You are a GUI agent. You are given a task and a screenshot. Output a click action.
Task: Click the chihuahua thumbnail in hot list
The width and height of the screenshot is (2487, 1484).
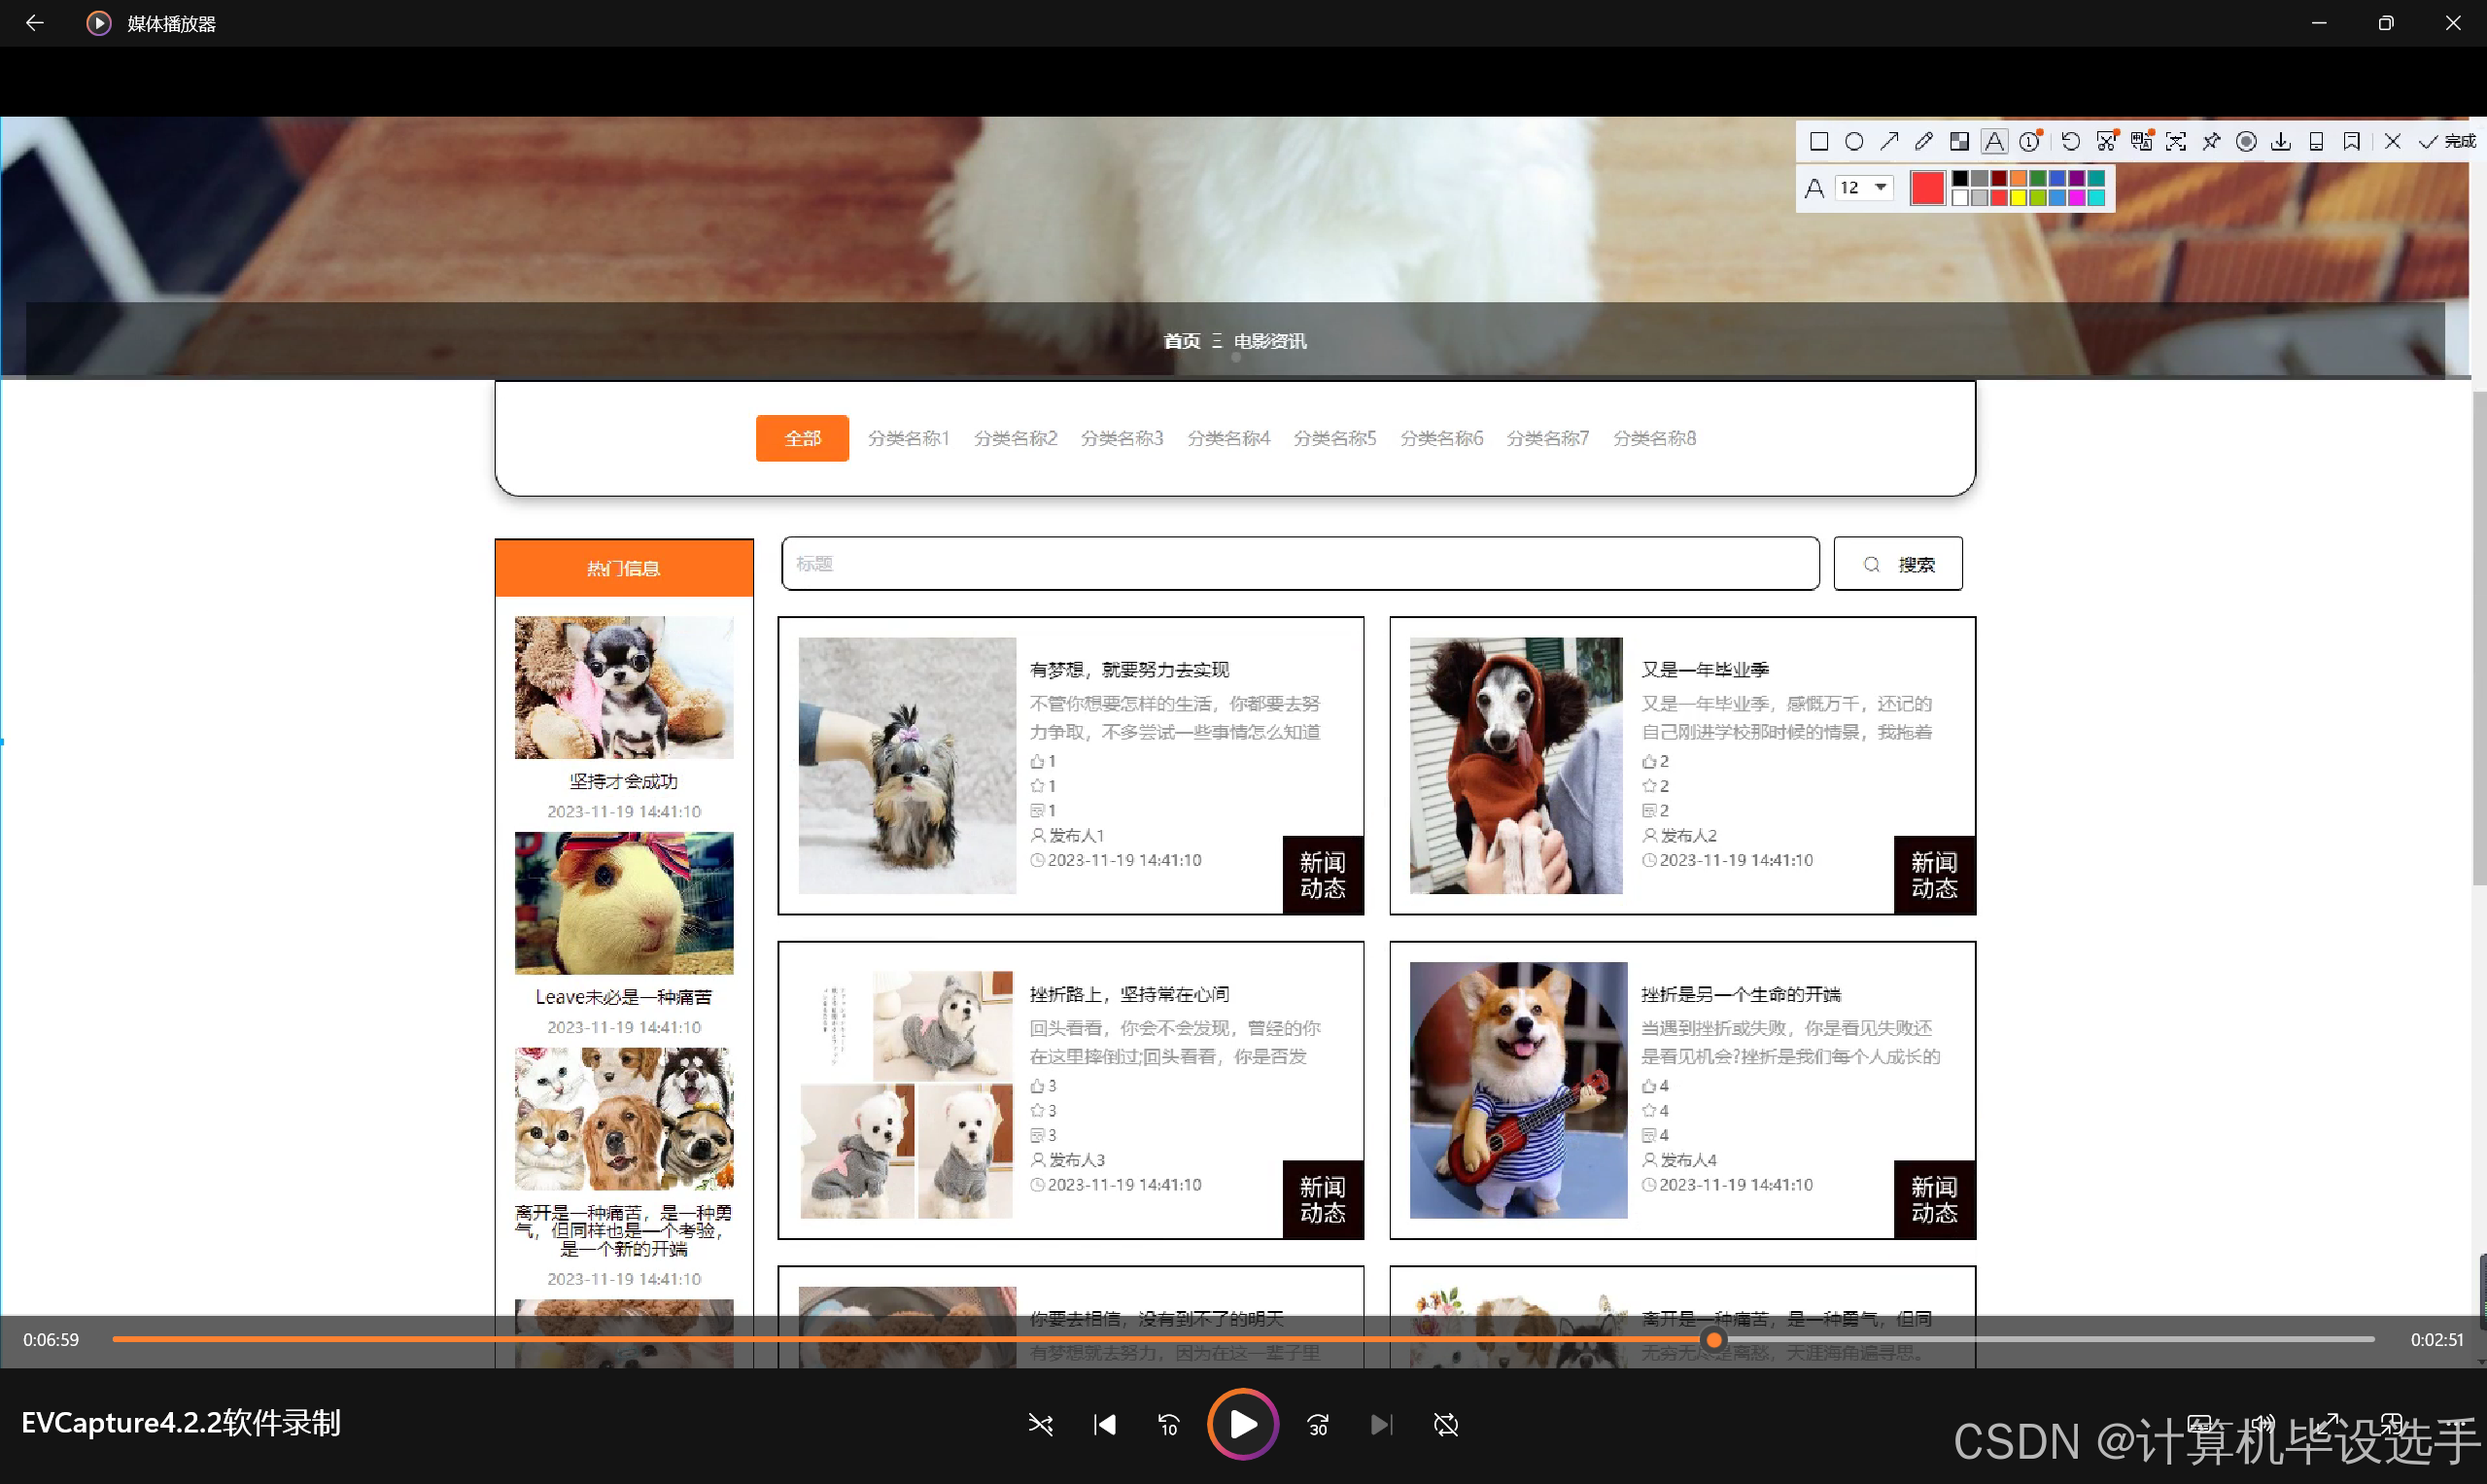tap(624, 687)
